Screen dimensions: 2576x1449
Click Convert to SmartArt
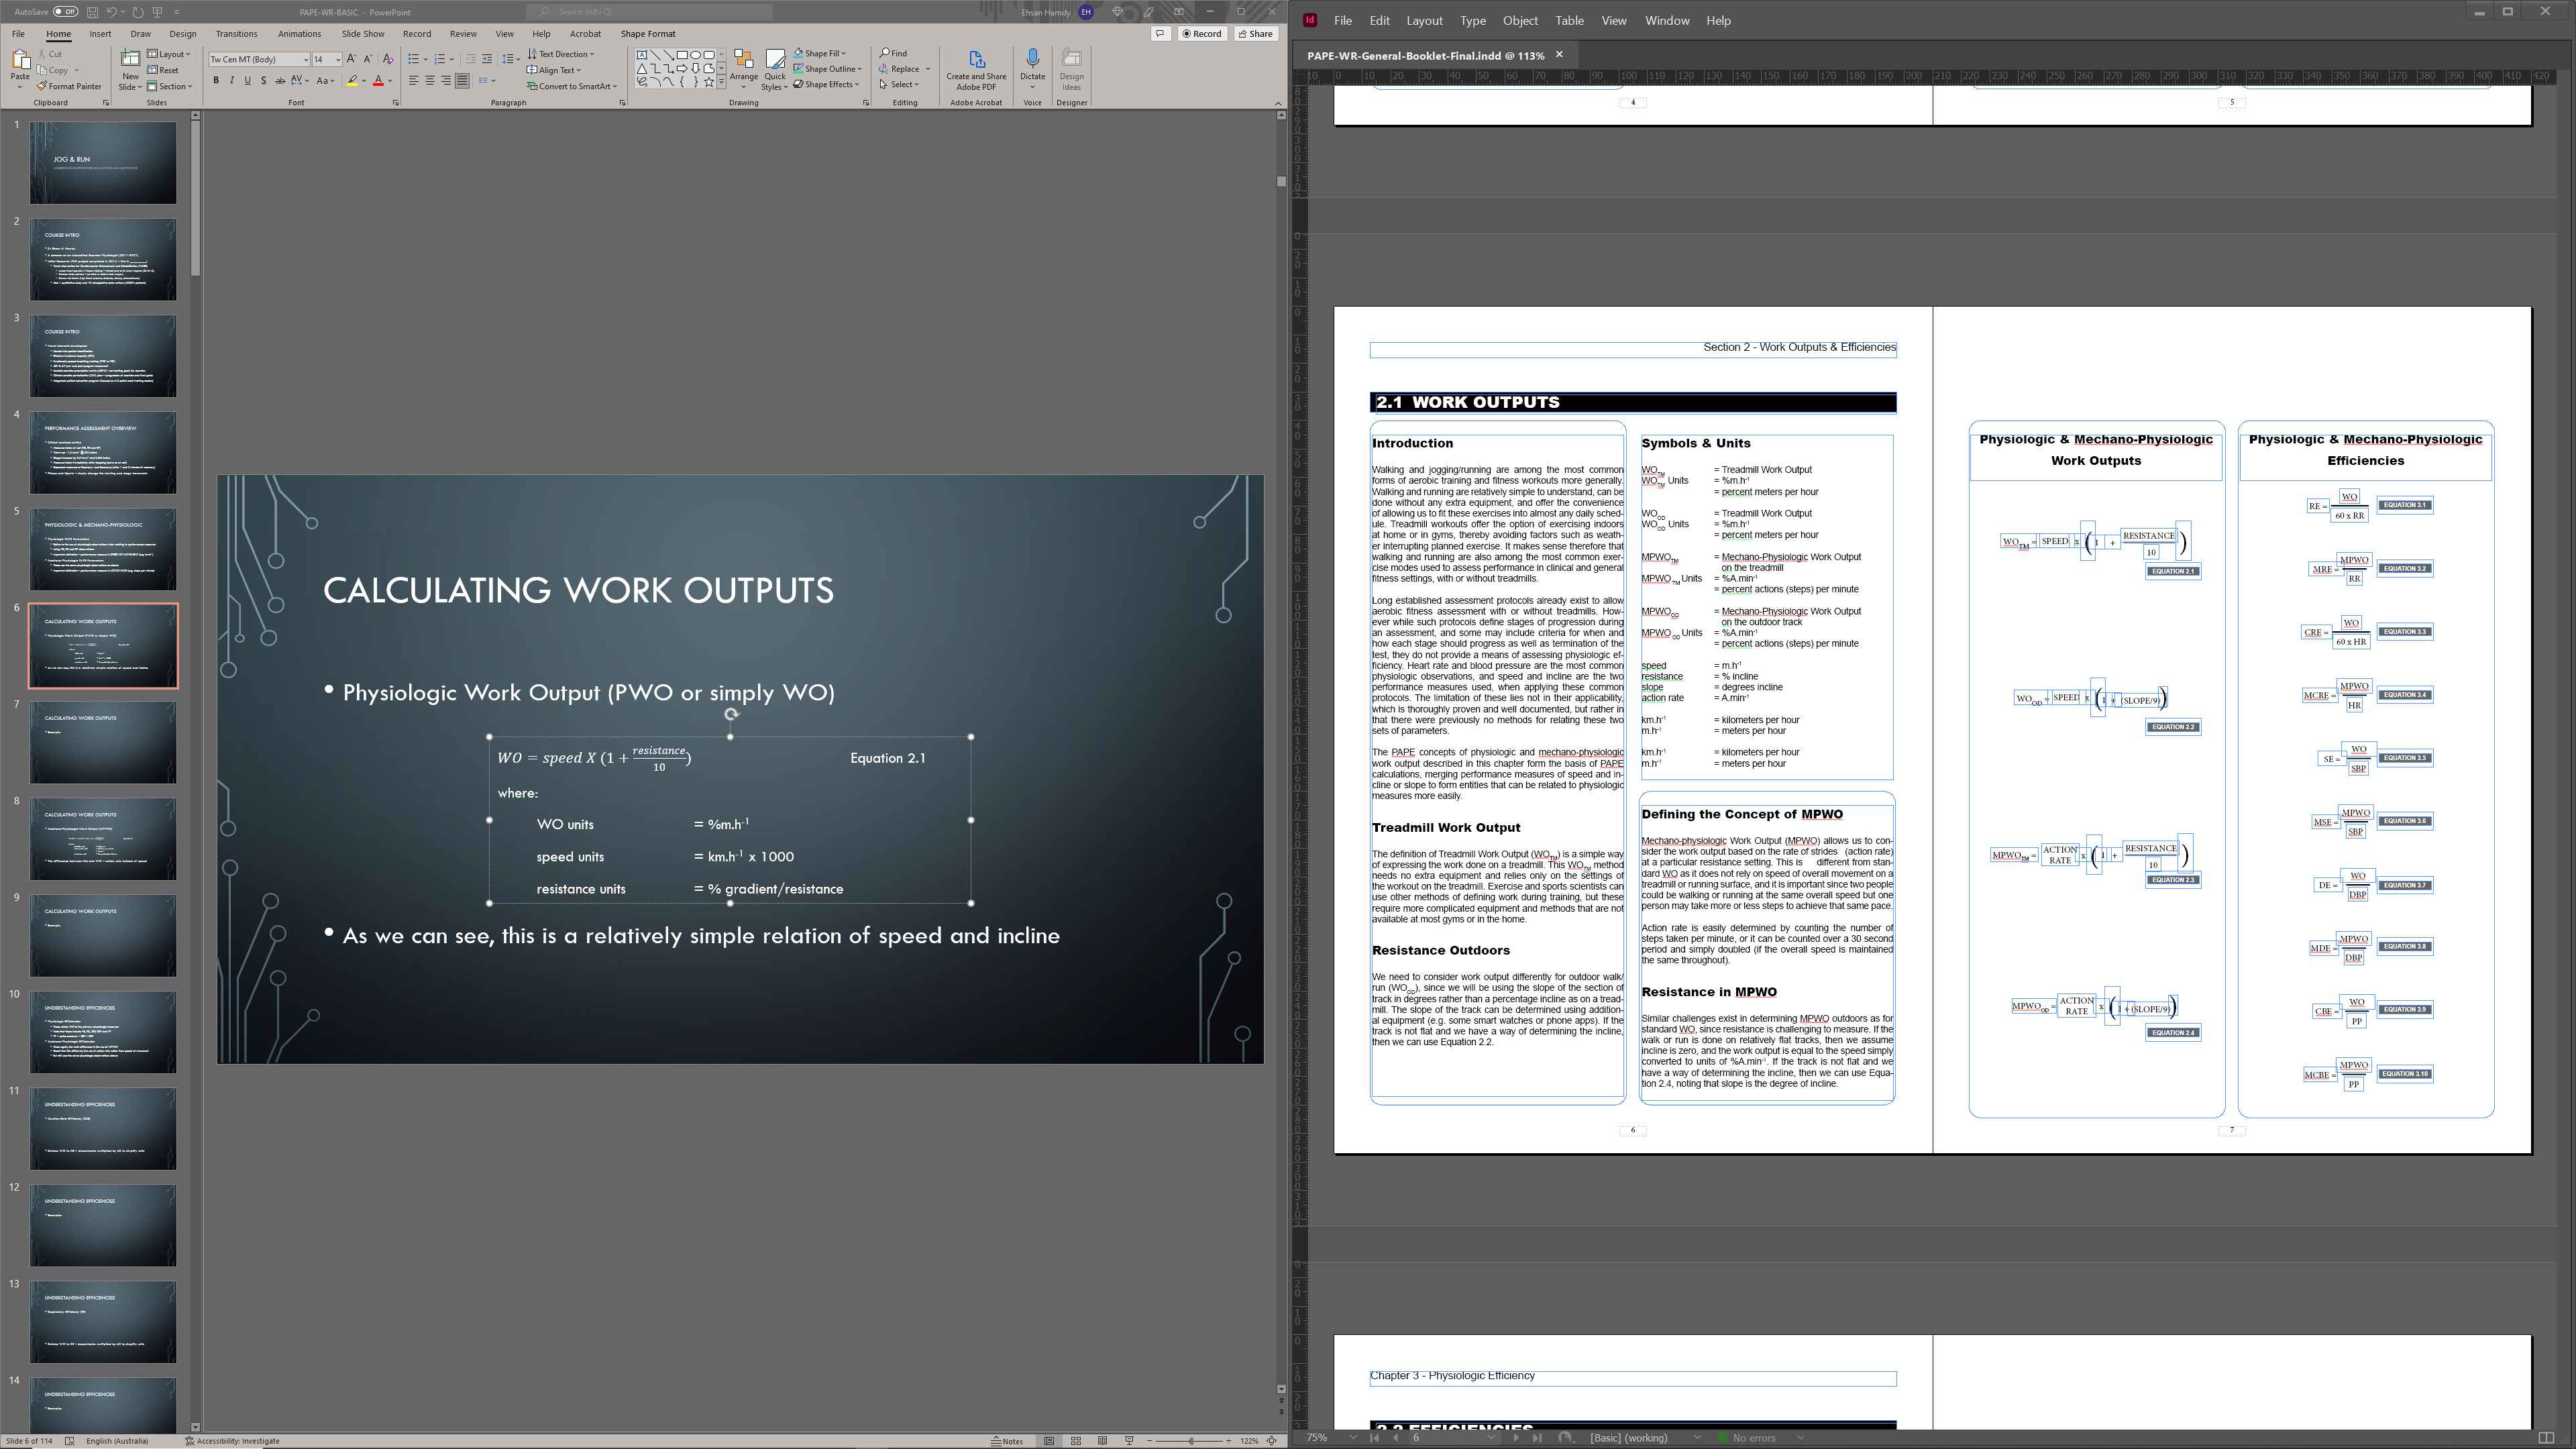[571, 87]
